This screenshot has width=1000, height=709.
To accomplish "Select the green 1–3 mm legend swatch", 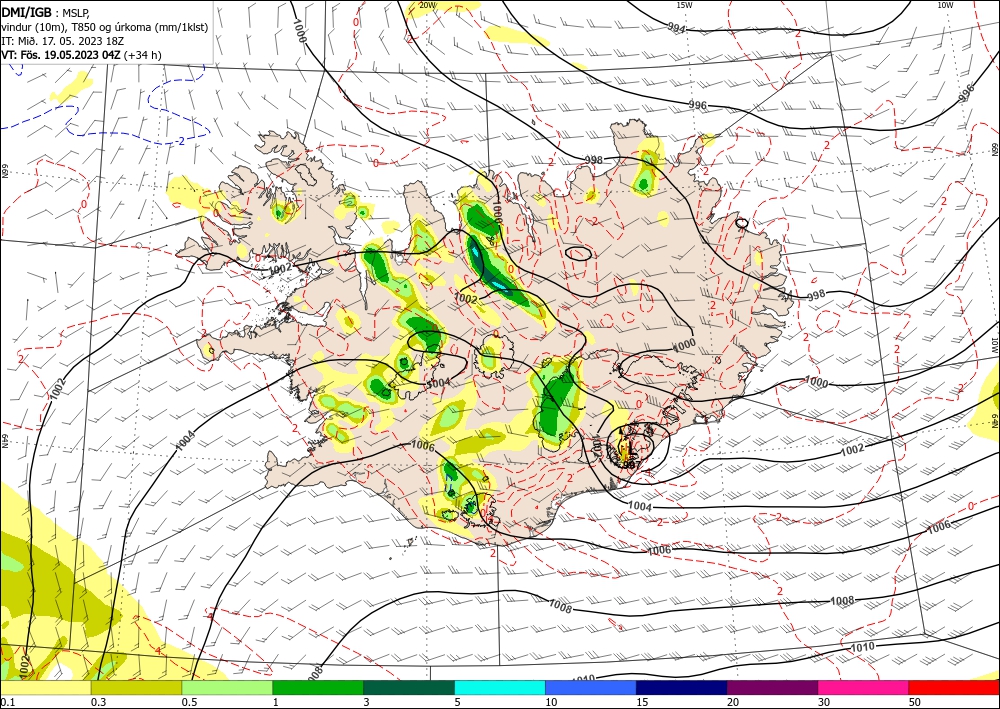I will tap(318, 687).
